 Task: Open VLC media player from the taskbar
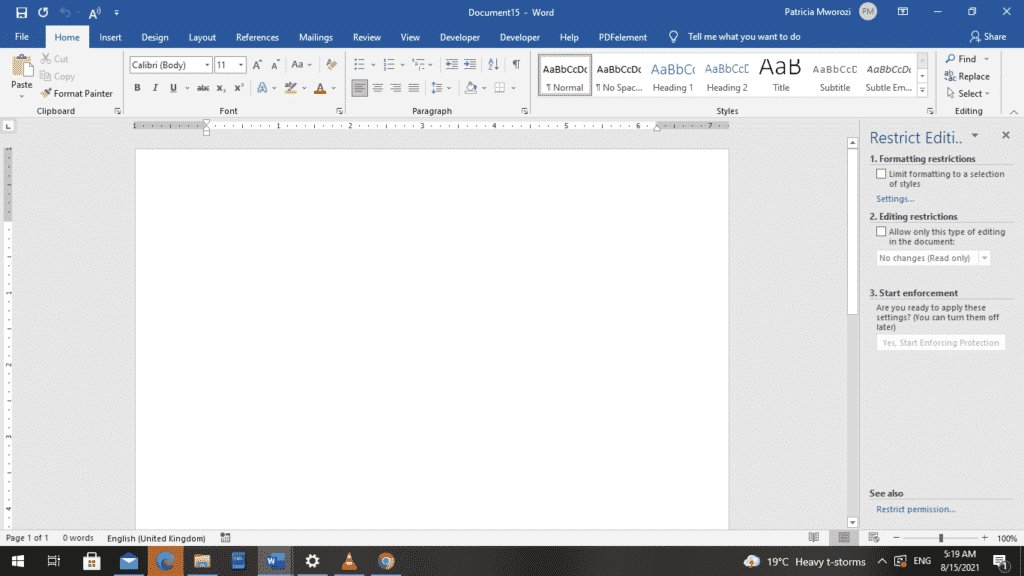tap(349, 561)
